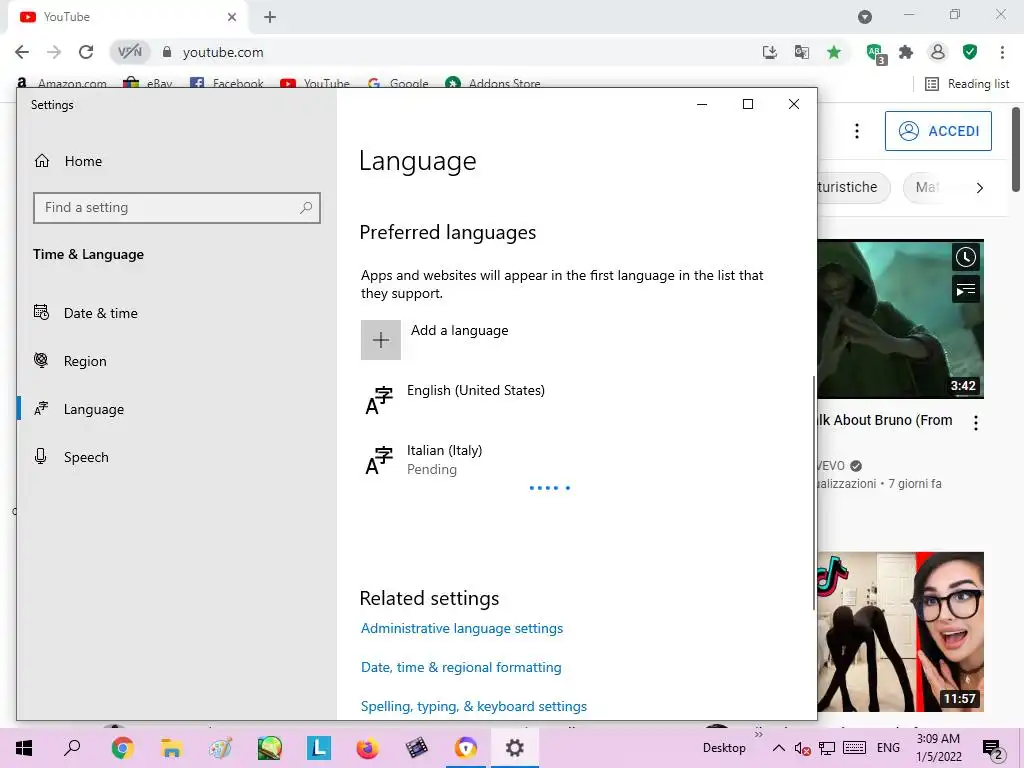Open Speech settings
The height and width of the screenshot is (768, 1024).
click(x=71, y=456)
